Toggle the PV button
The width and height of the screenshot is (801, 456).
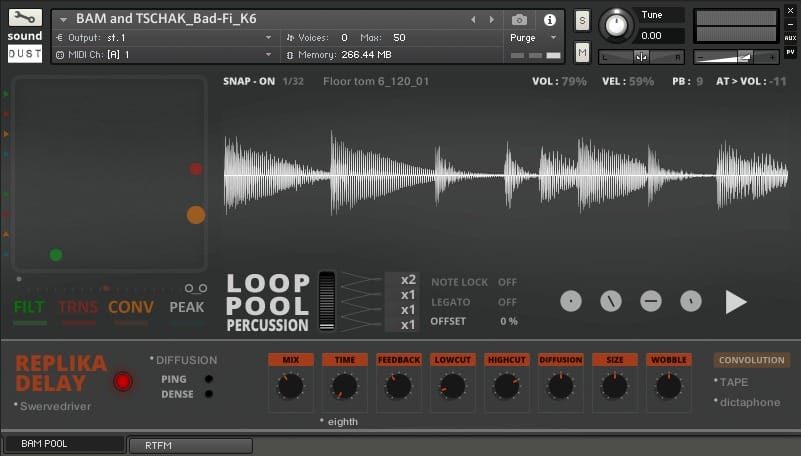[x=790, y=52]
